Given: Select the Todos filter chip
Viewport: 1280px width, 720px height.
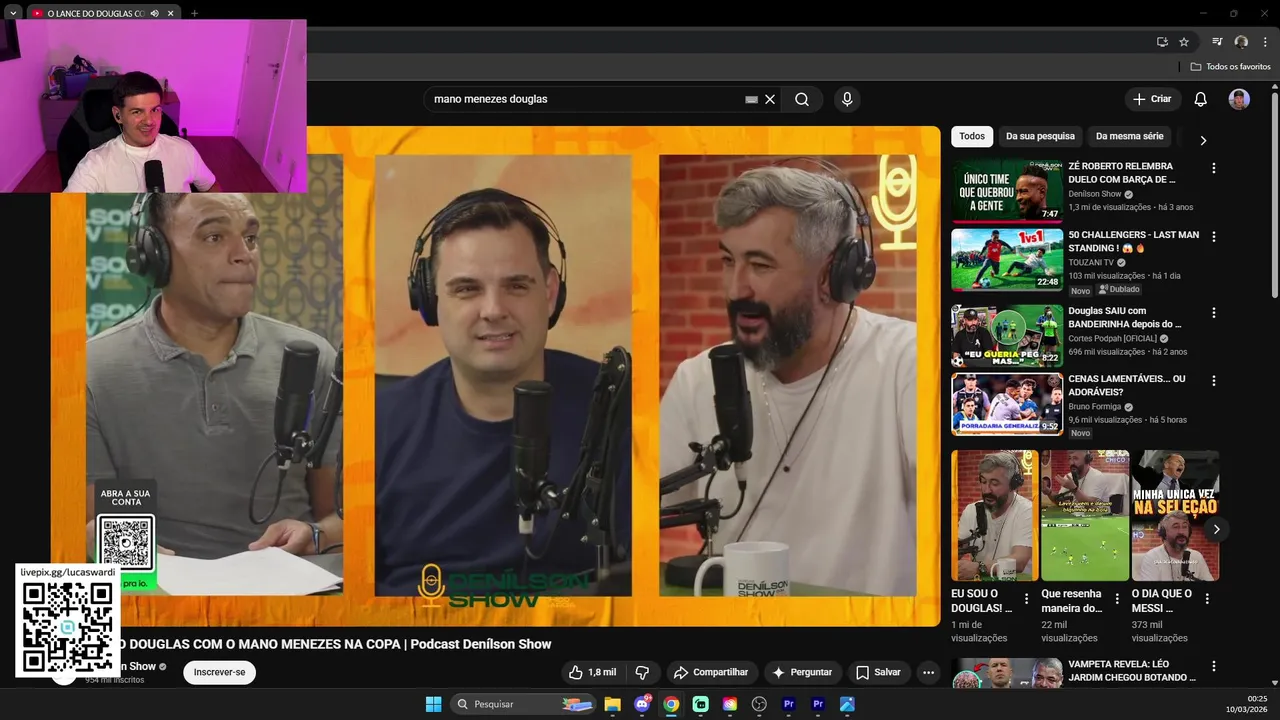Looking at the screenshot, I should 972,136.
